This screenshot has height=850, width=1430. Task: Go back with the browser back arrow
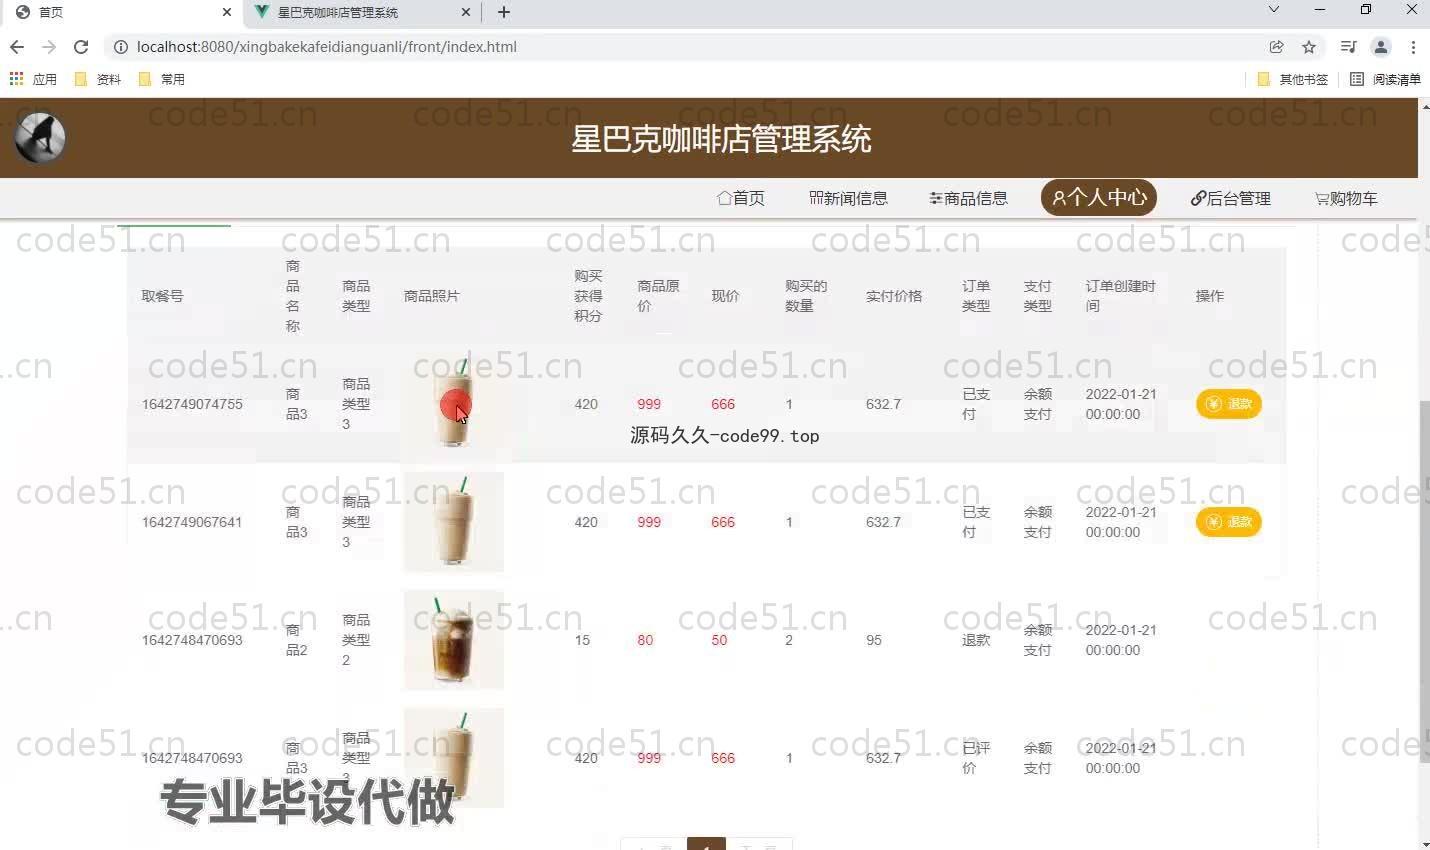17,47
